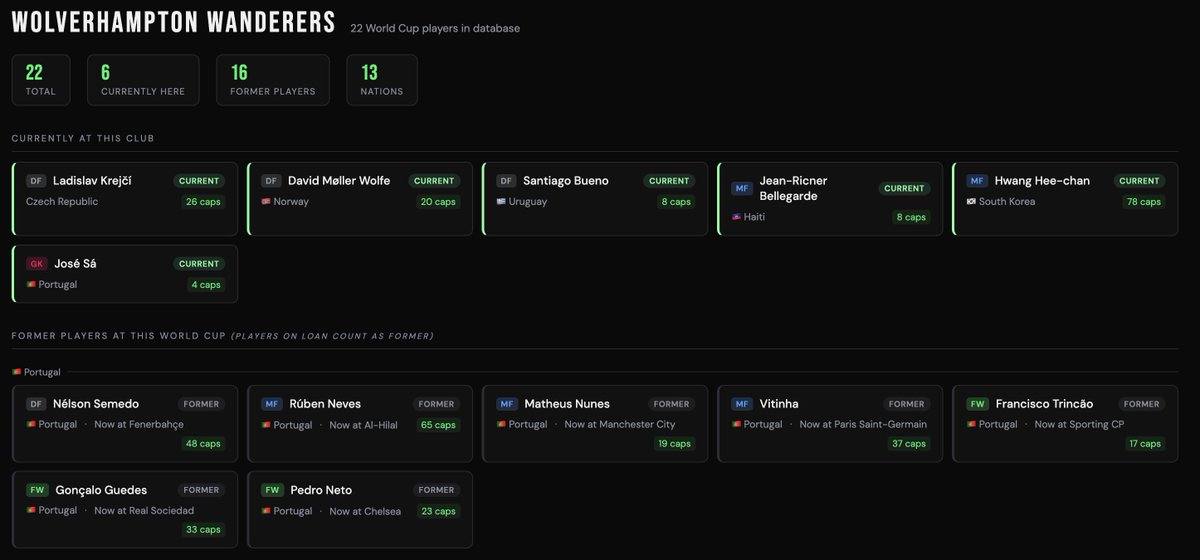1200x560 pixels.
Task: Click the 22 Total stat box
Action: point(41,80)
